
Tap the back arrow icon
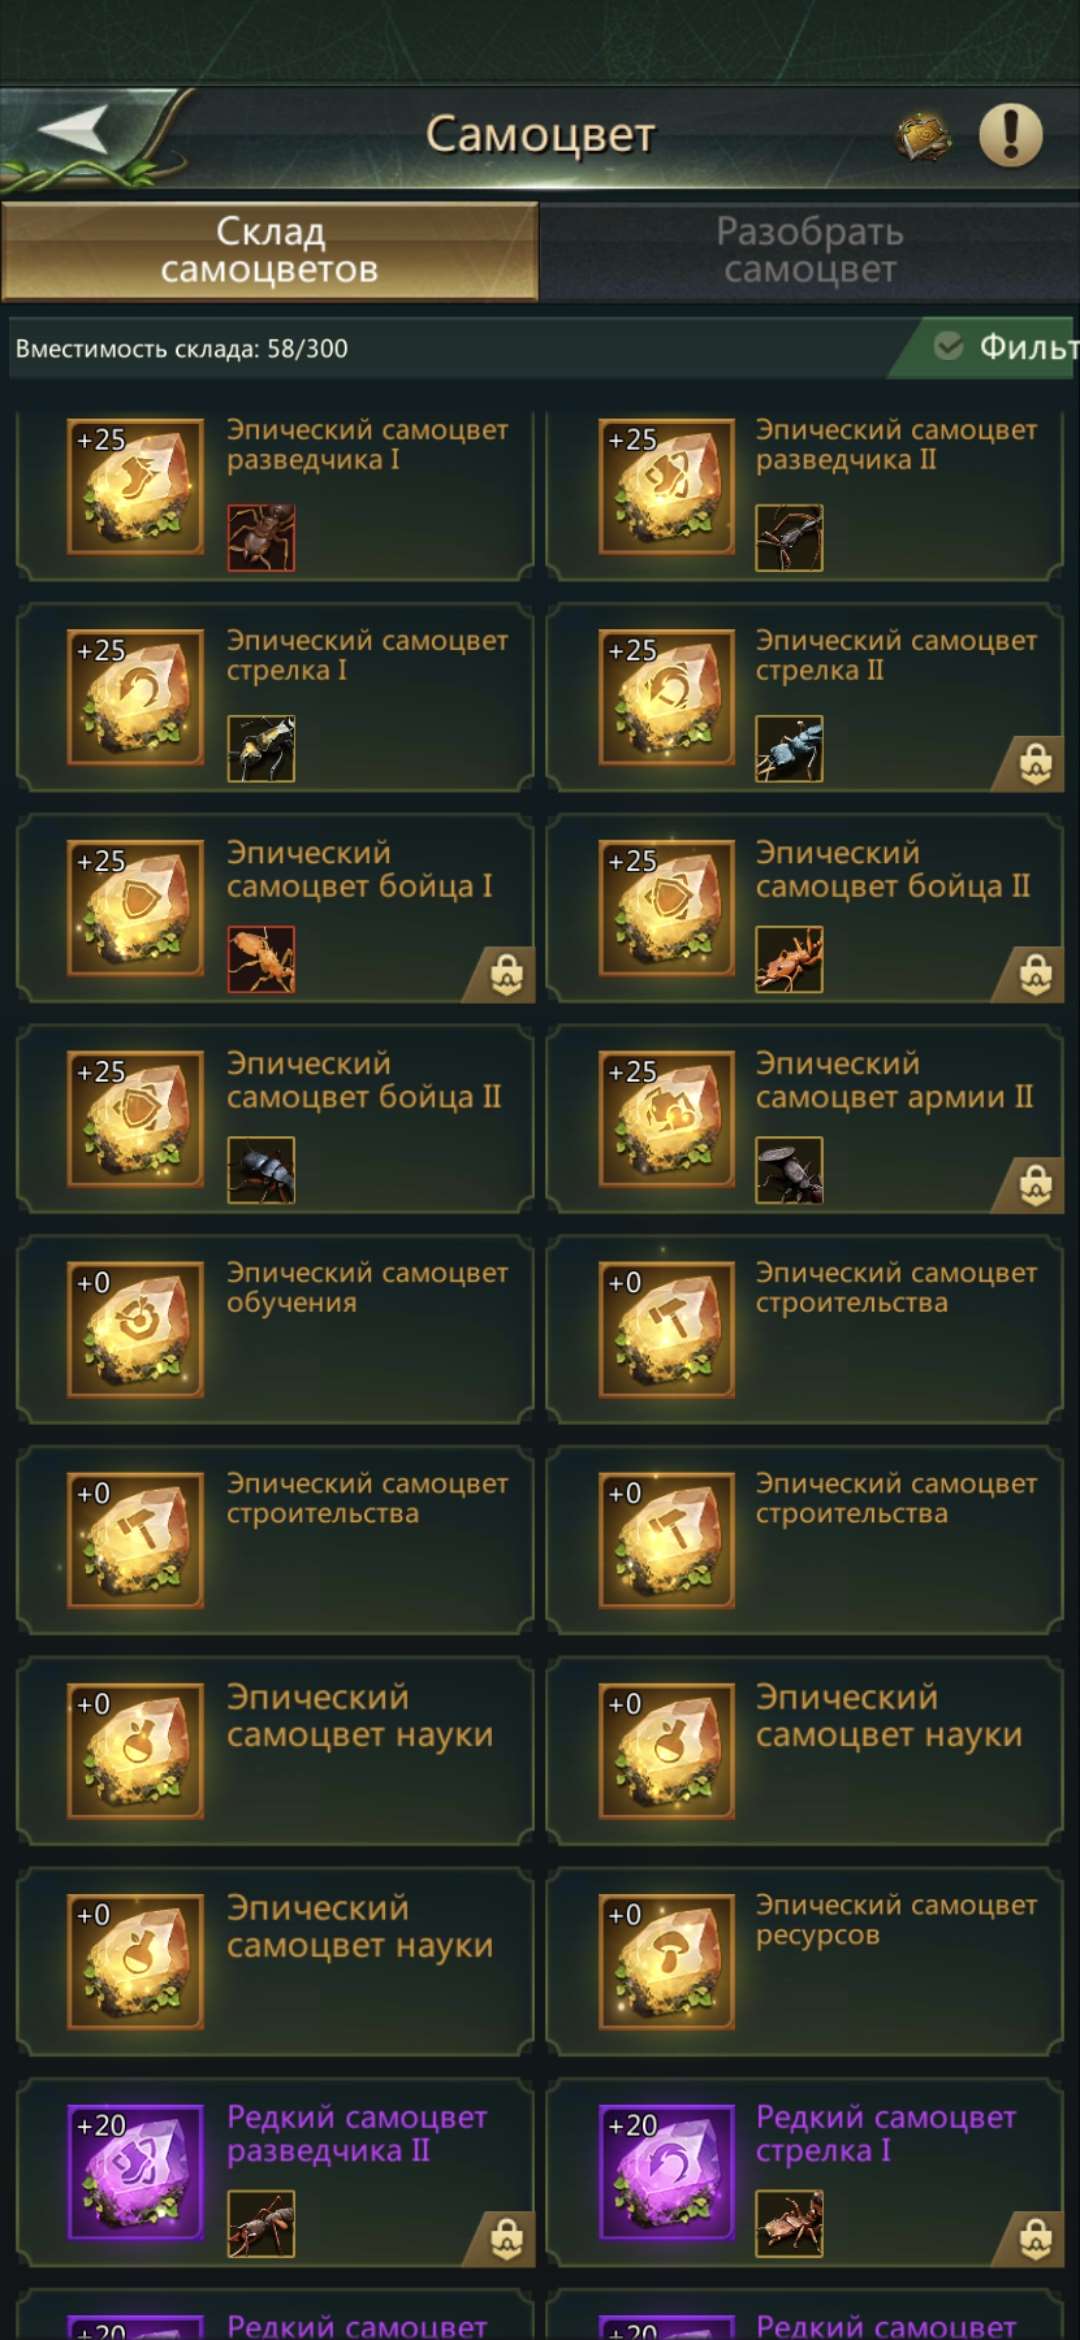coord(74,130)
